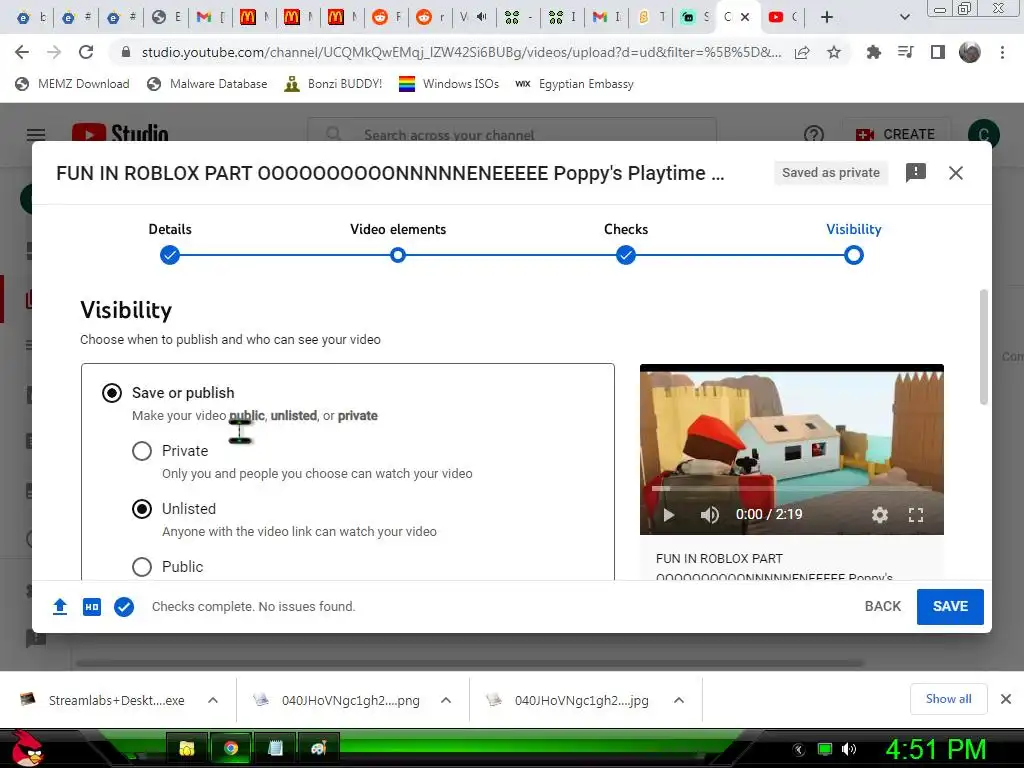The height and width of the screenshot is (768, 1024).
Task: Select the Save or publish radio button
Action: click(112, 393)
